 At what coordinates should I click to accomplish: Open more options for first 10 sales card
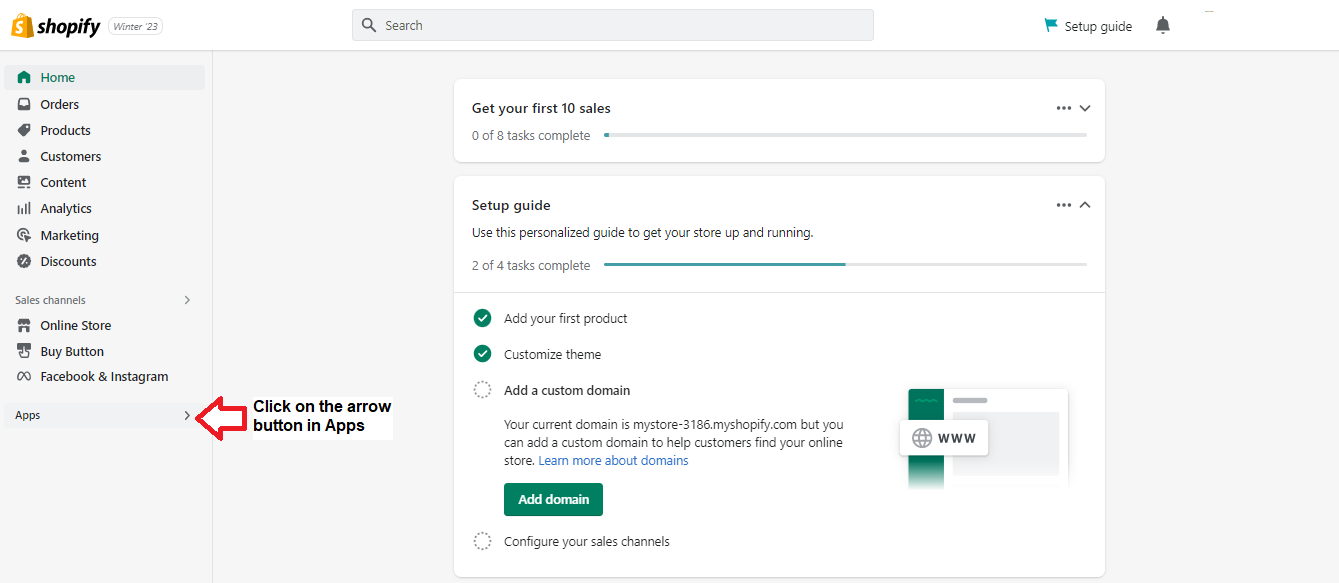1063,108
